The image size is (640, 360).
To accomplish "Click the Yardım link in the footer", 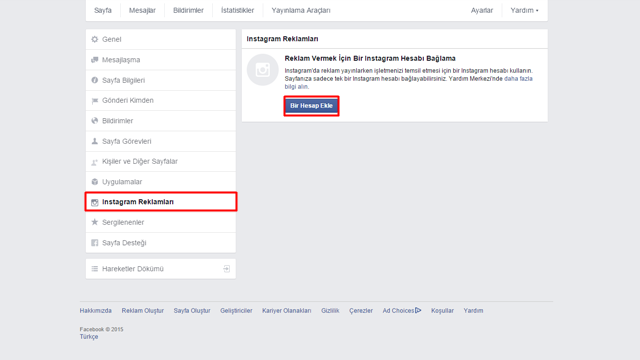I will (473, 311).
